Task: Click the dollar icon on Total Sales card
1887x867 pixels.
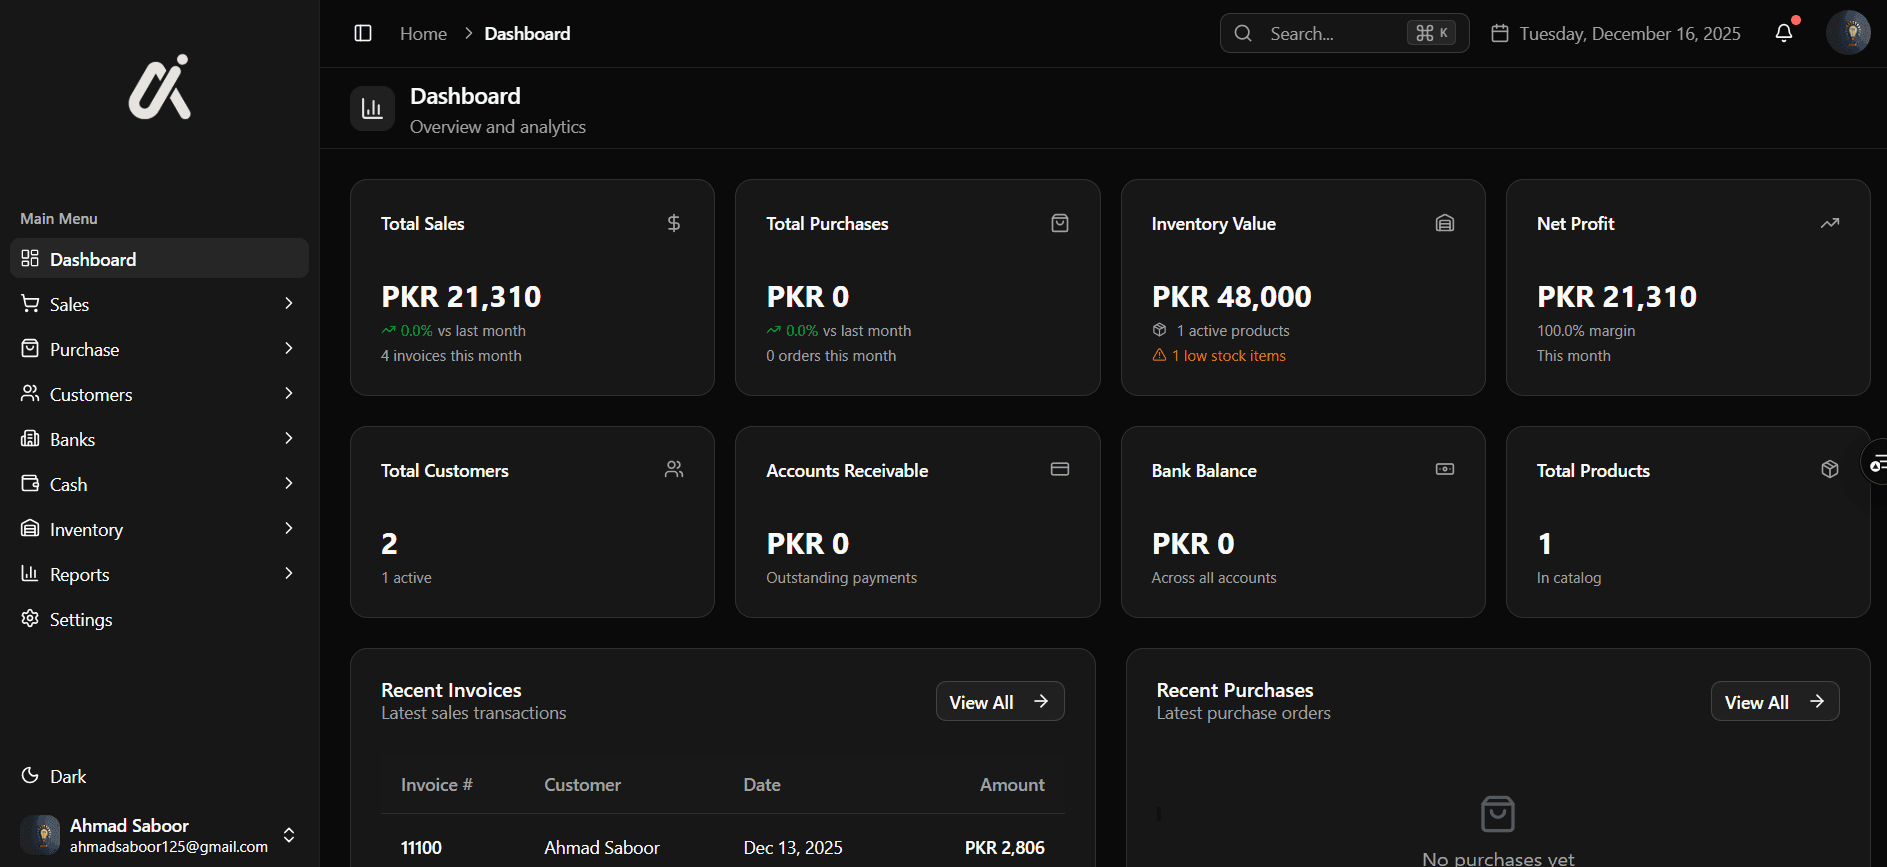Action: (674, 223)
